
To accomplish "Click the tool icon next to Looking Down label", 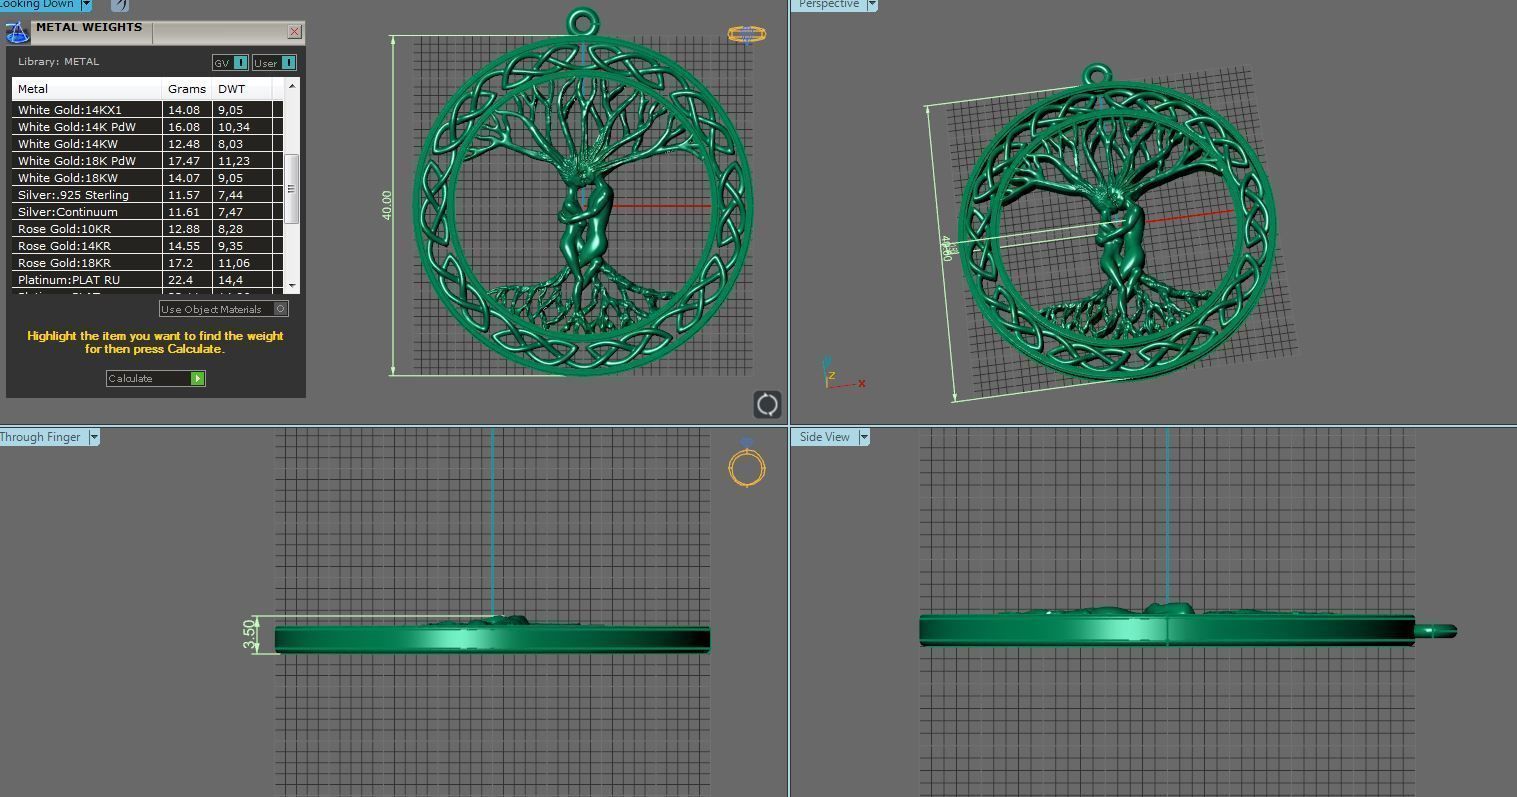I will click(119, 5).
